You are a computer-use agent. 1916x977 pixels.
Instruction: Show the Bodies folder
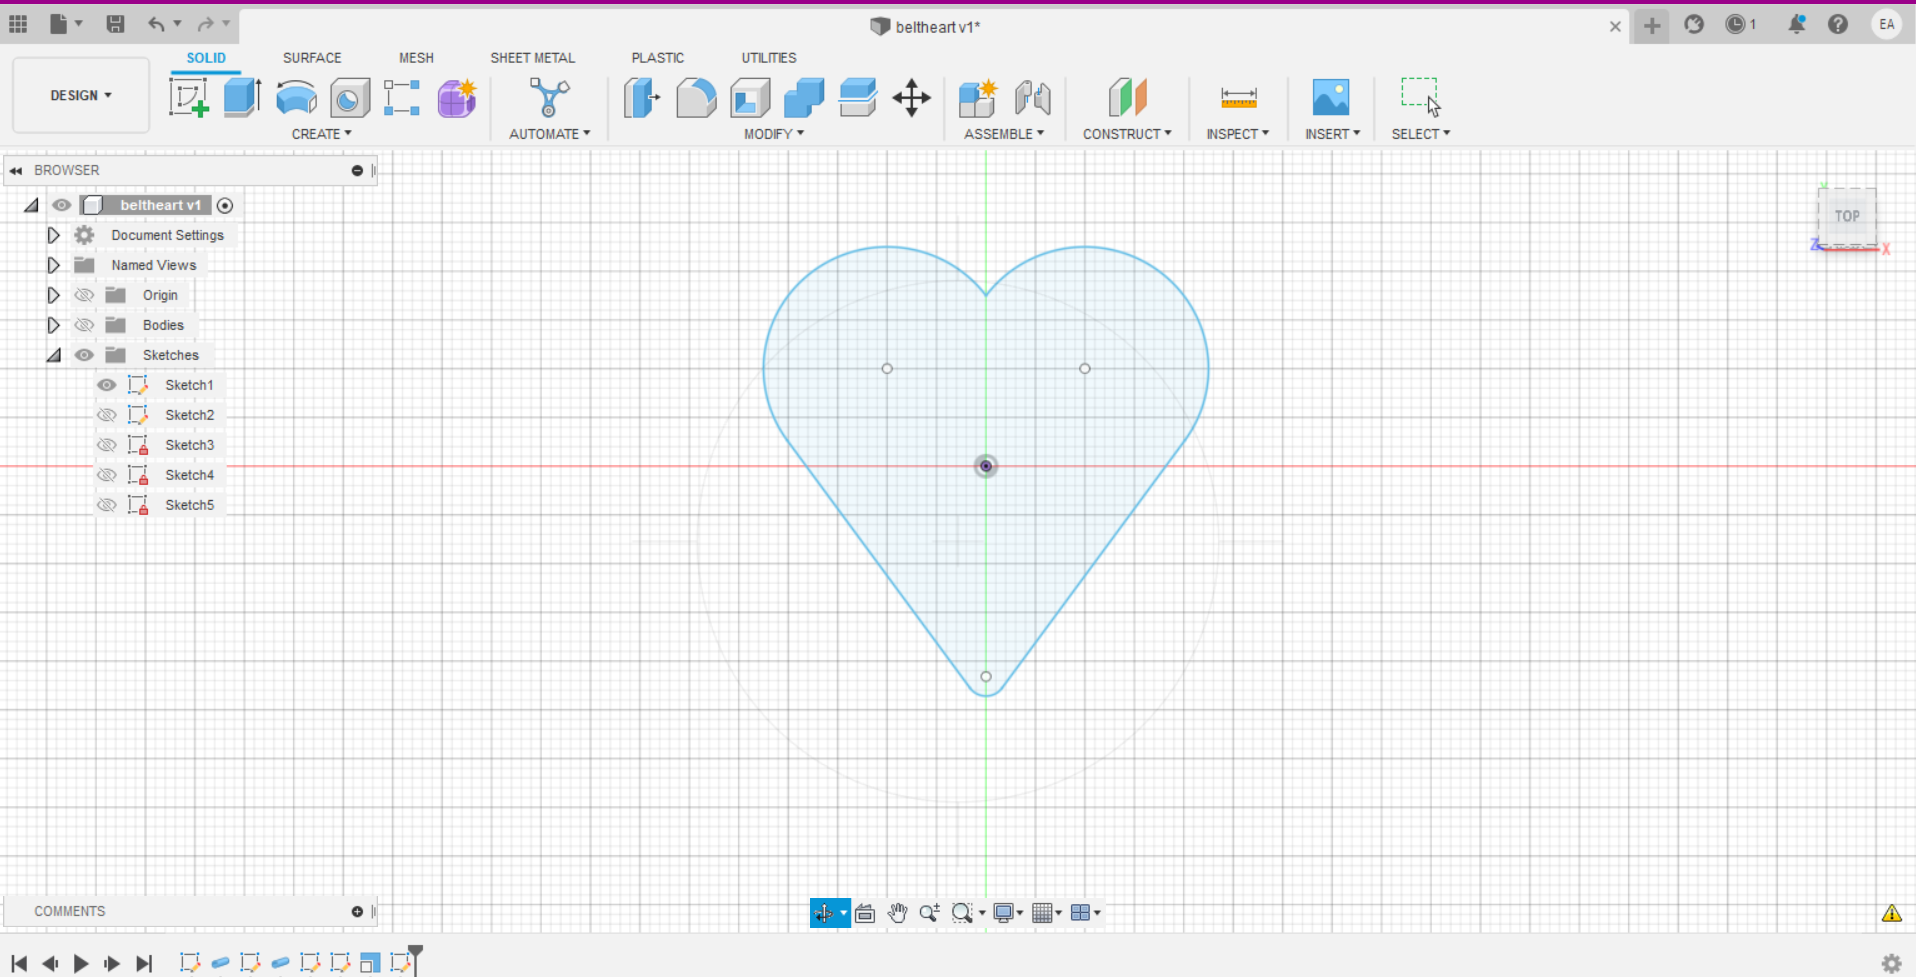click(x=84, y=324)
